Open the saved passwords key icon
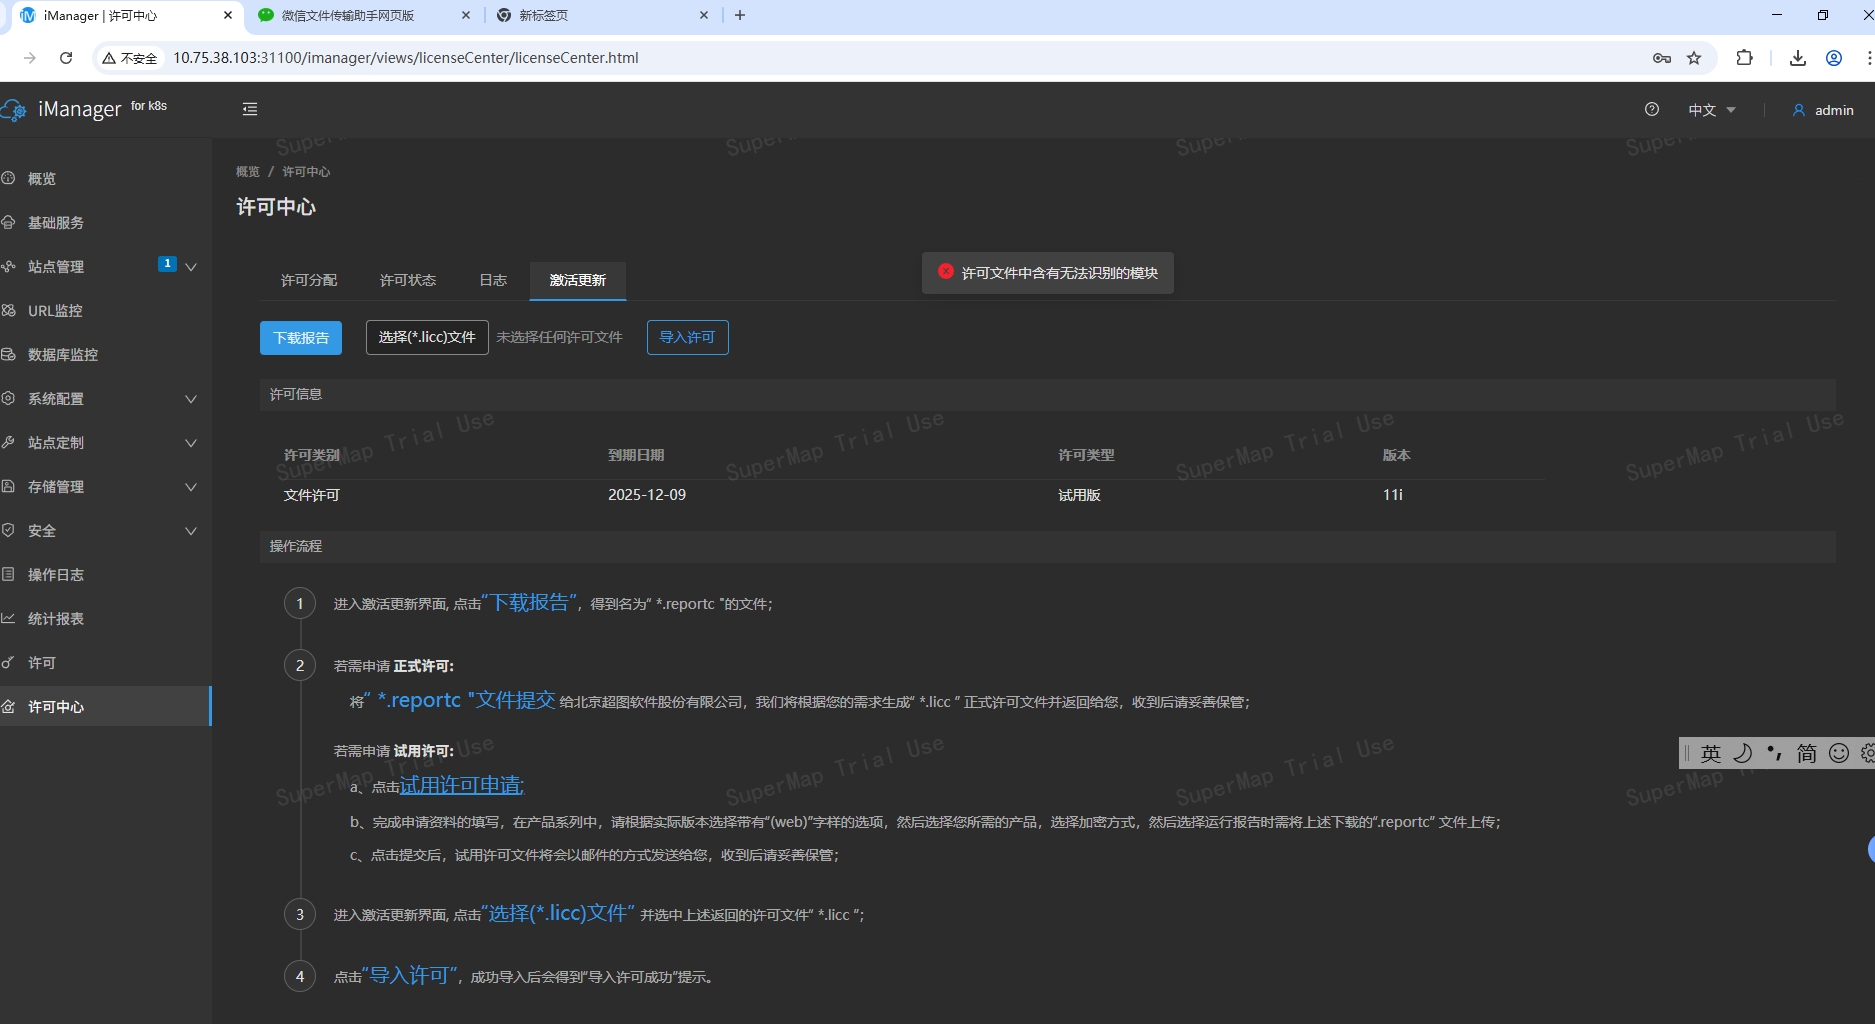Image resolution: width=1875 pixels, height=1024 pixels. (x=1662, y=58)
